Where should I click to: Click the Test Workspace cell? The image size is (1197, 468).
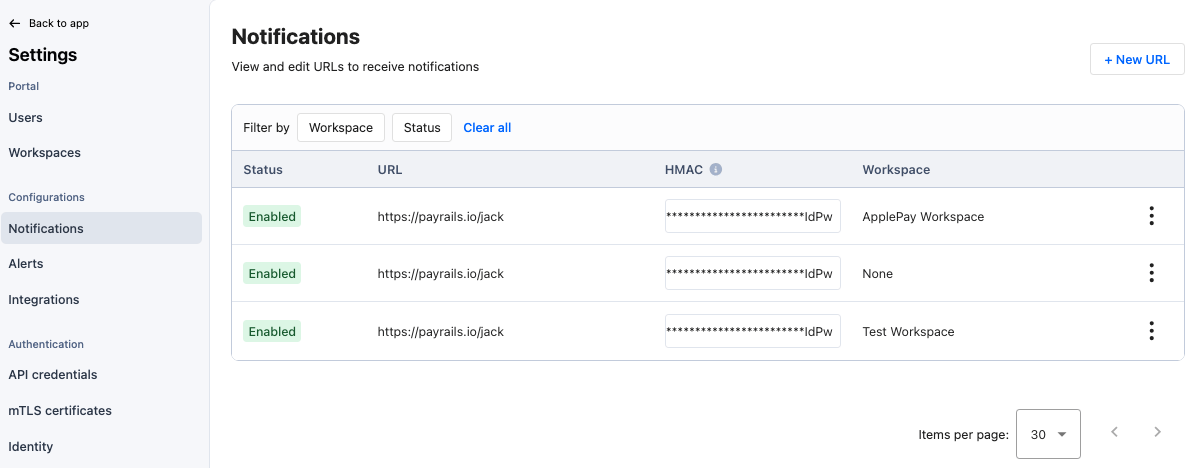(908, 332)
